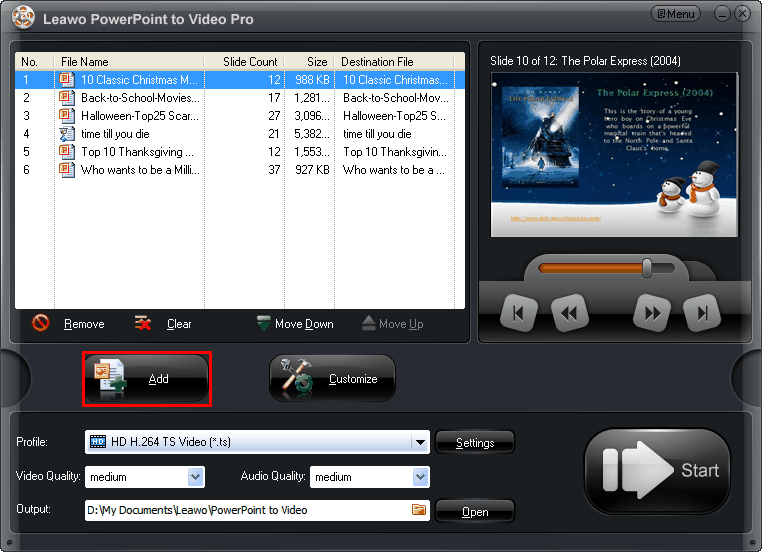This screenshot has height=552, width=762.
Task: Click the slide preview progress slider handle
Action: 647,268
